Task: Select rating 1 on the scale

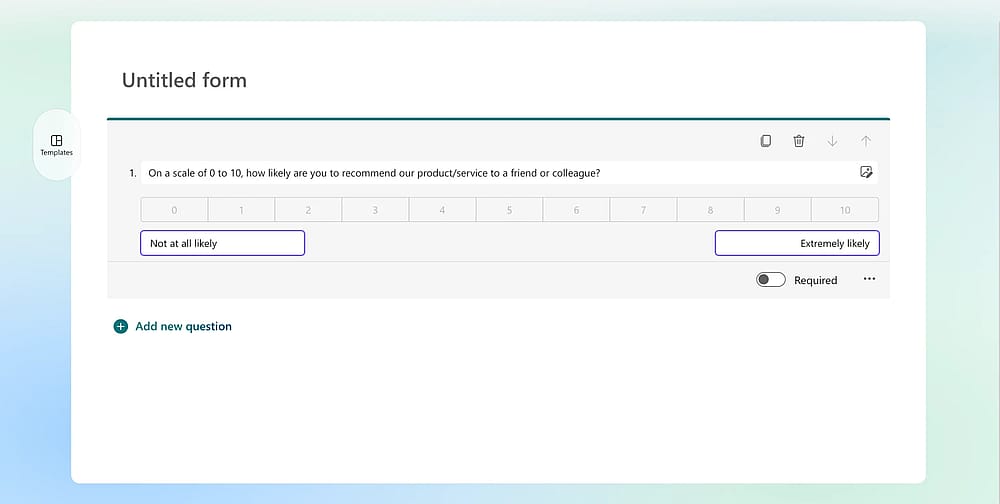Action: click(241, 210)
